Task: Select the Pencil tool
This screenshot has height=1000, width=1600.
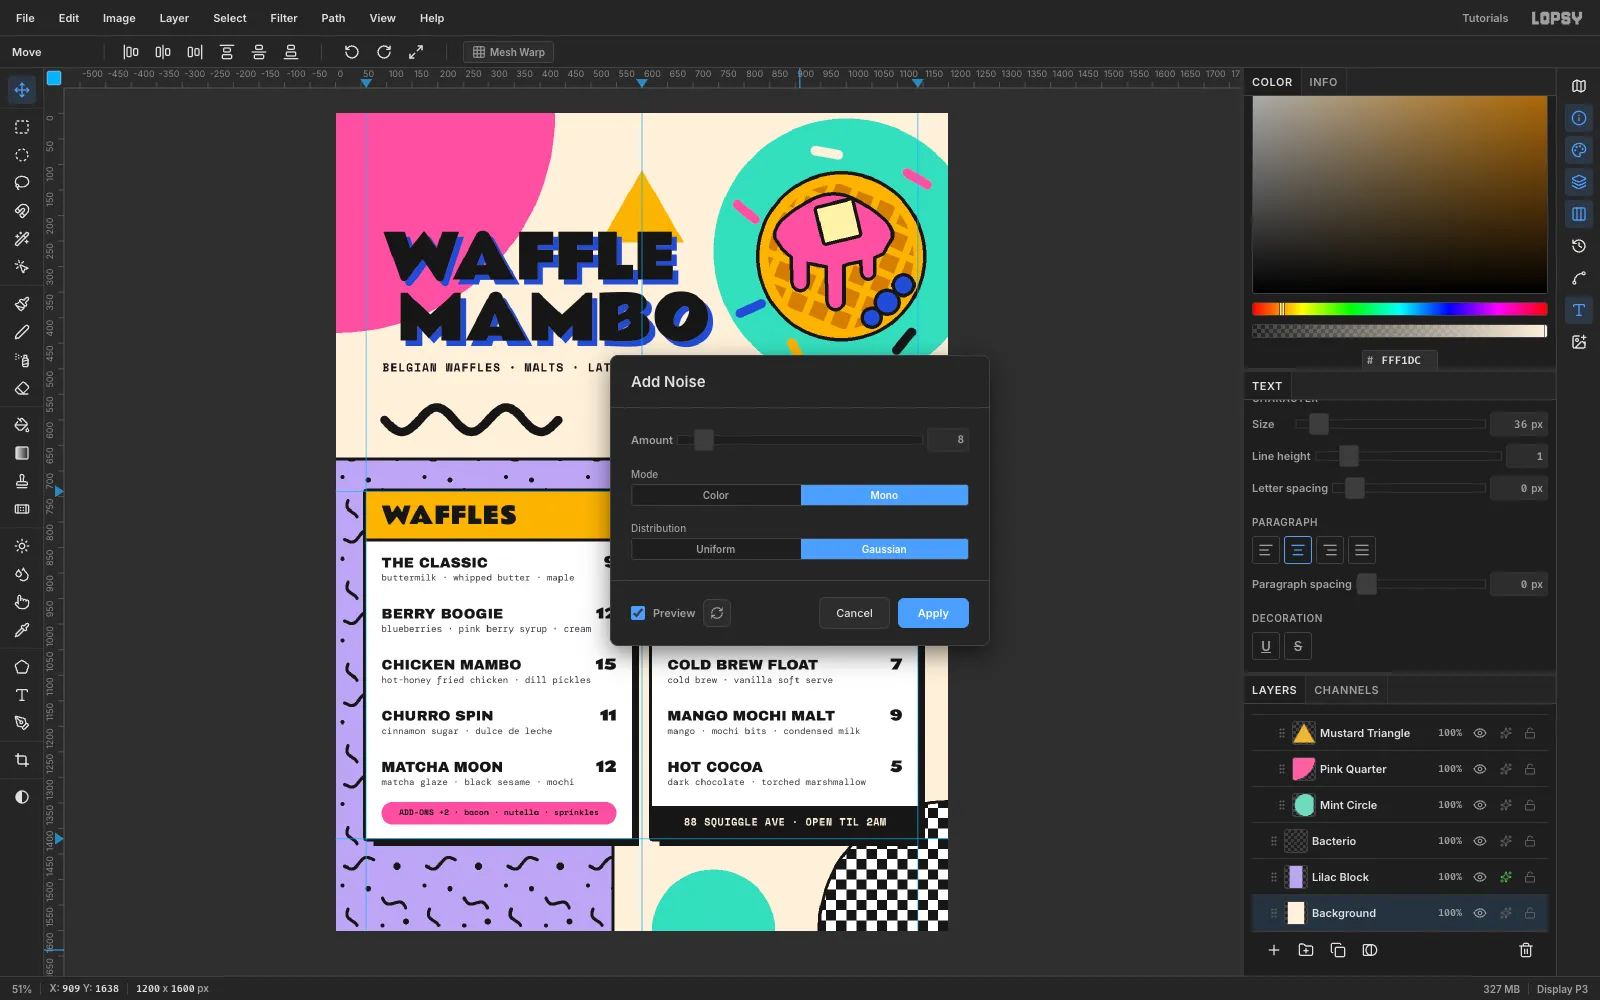Action: (22, 332)
